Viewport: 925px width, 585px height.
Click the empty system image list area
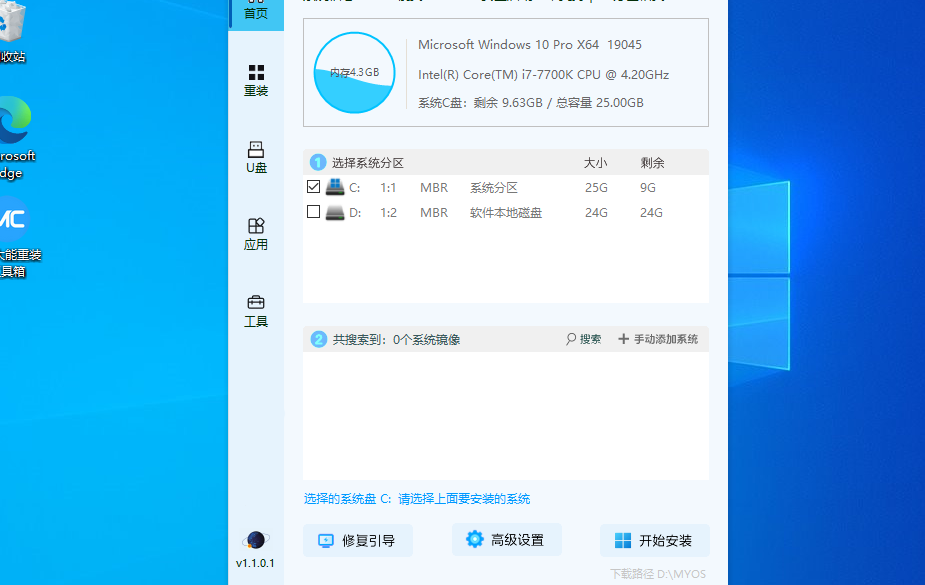point(506,416)
